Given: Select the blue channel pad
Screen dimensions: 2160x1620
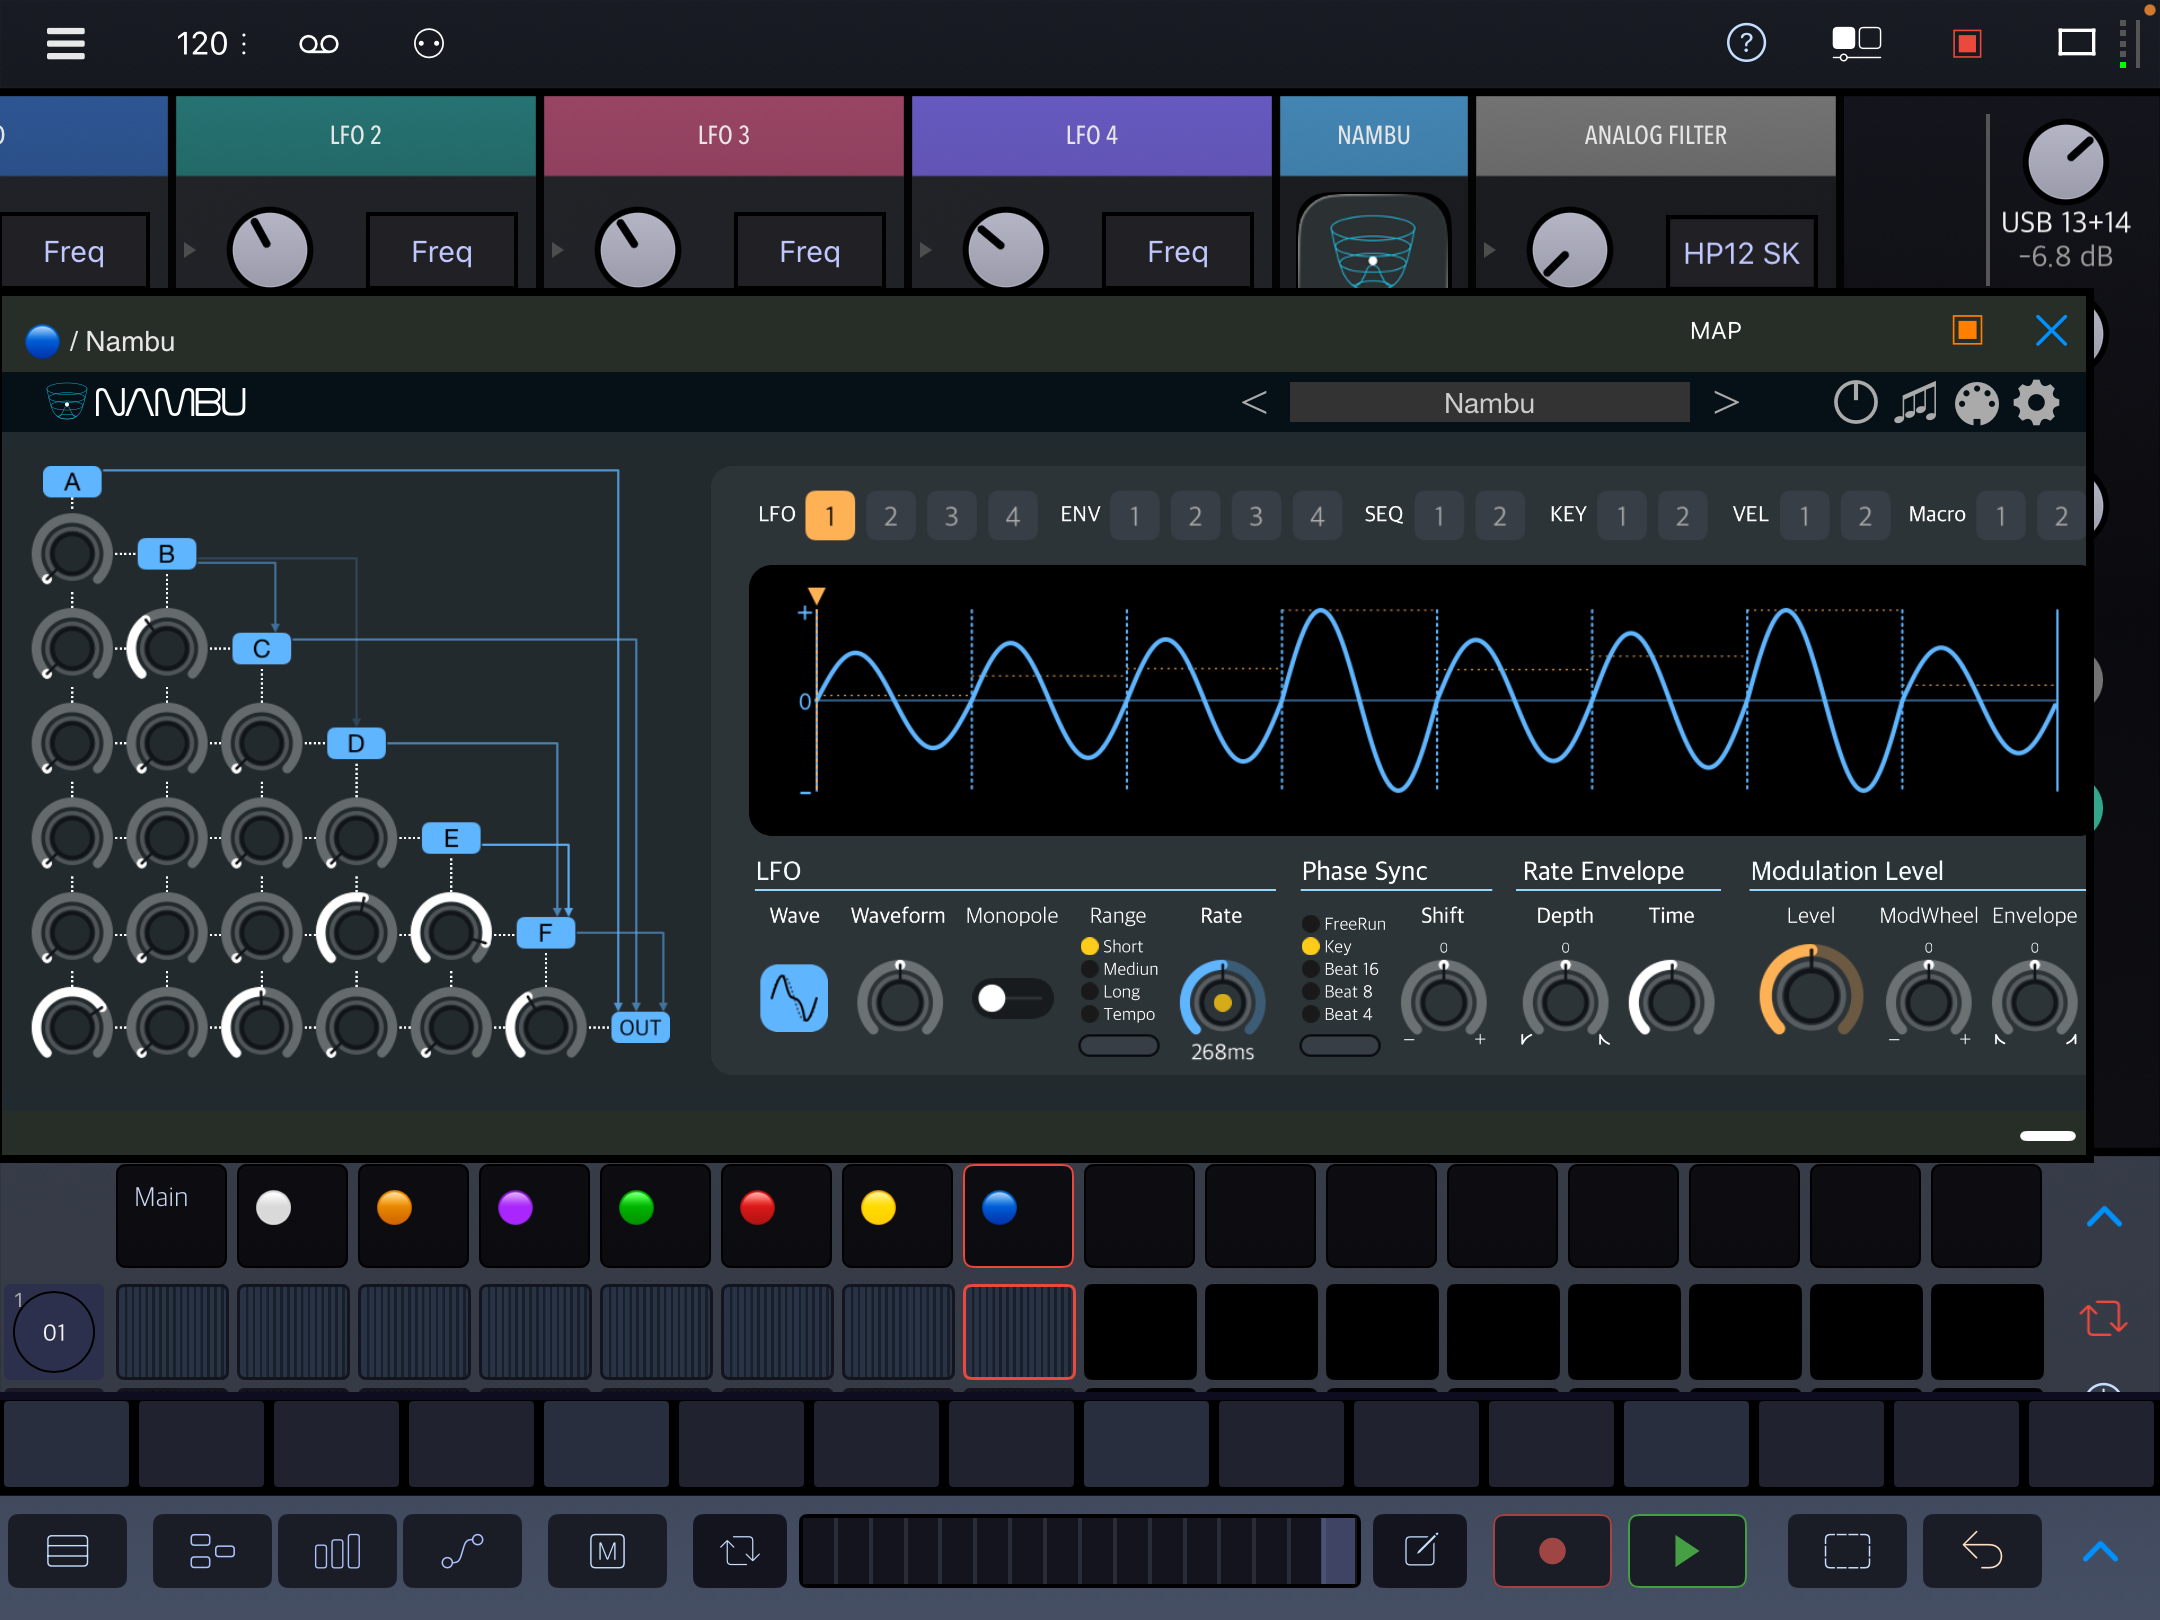Looking at the screenshot, I should pos(1018,1215).
